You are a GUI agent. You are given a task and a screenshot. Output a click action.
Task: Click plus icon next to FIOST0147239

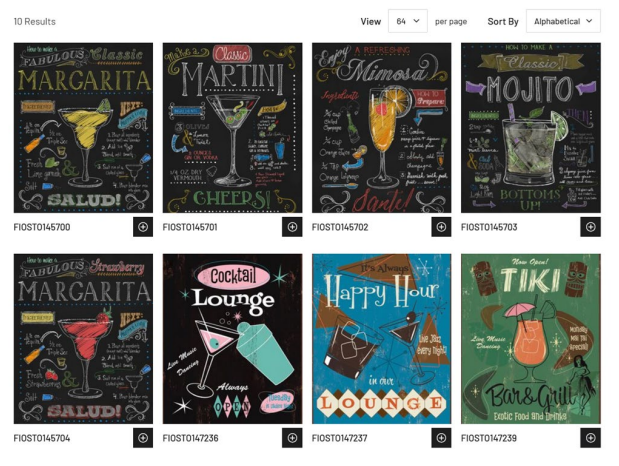(x=590, y=438)
